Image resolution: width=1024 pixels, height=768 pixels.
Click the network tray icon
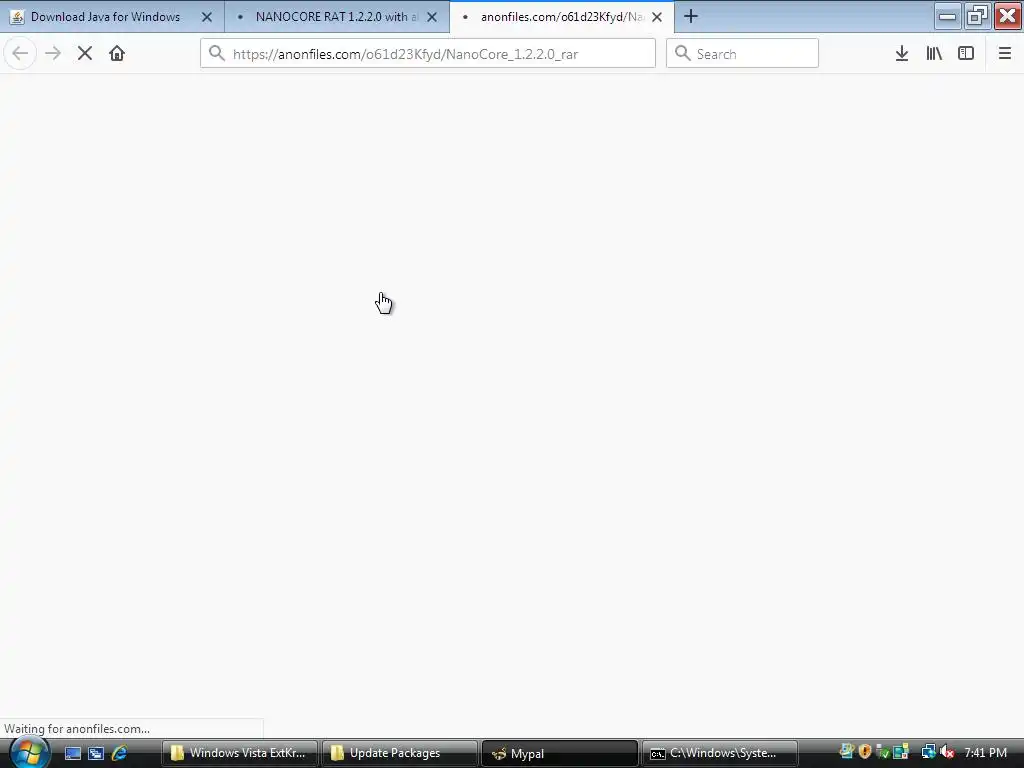click(x=928, y=752)
